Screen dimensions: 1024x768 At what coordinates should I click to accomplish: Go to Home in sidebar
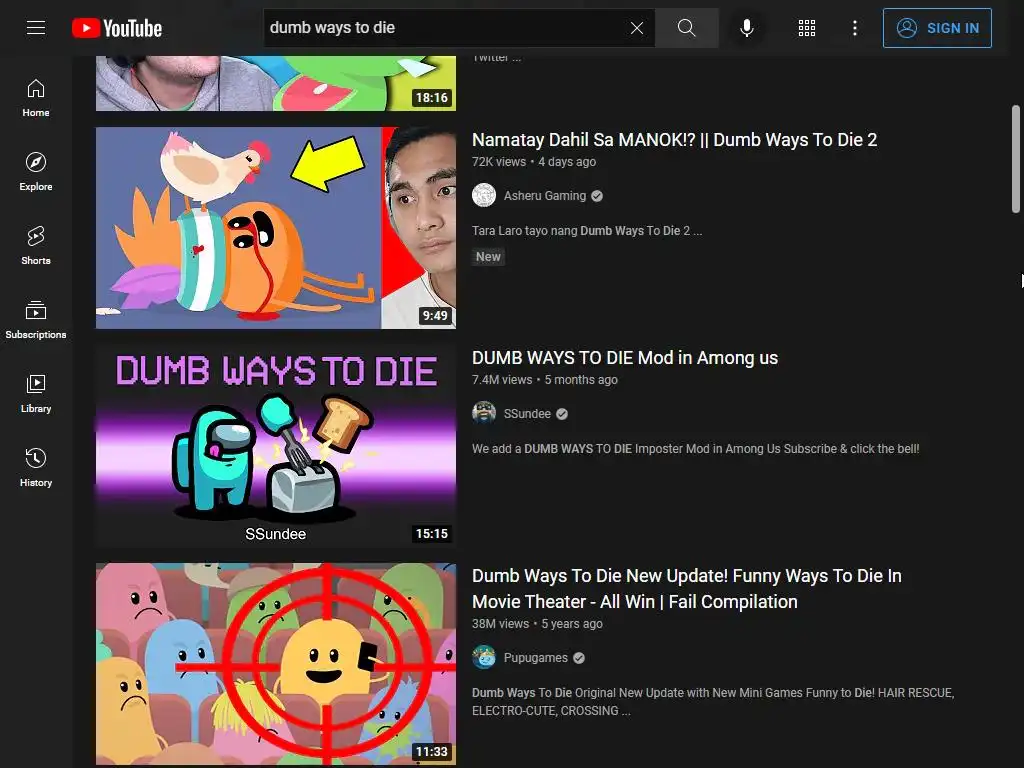click(x=36, y=98)
